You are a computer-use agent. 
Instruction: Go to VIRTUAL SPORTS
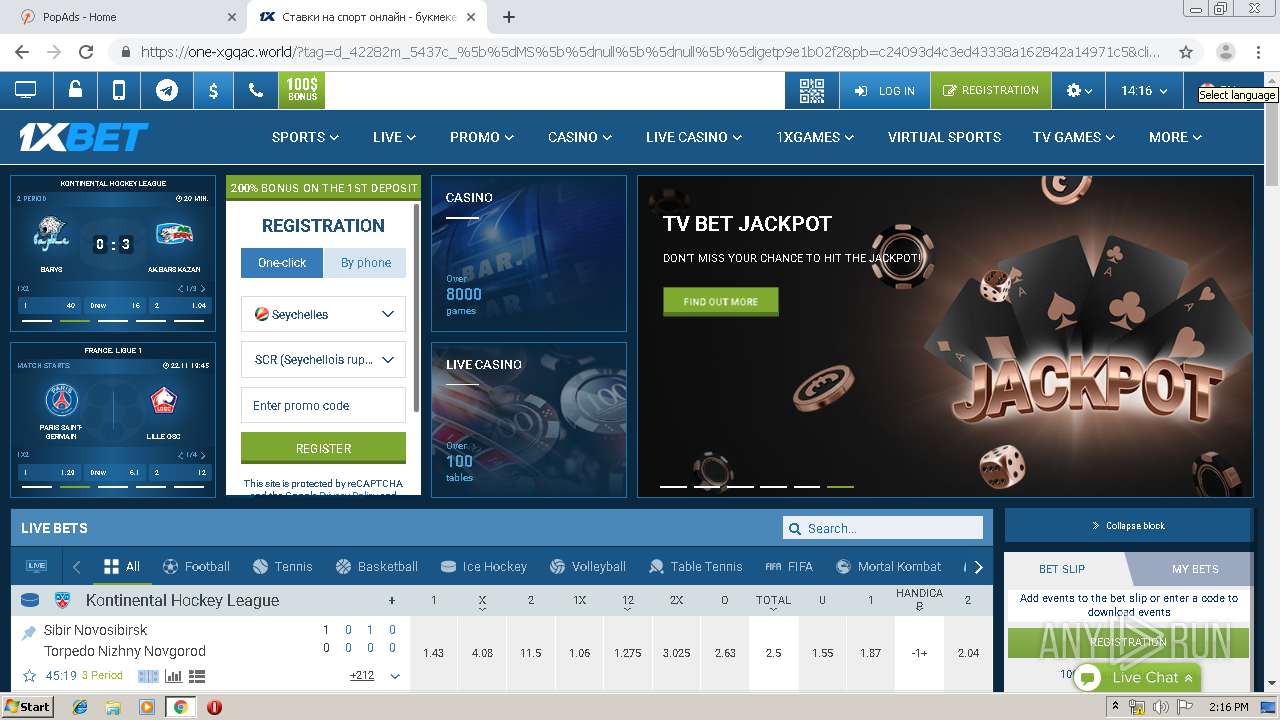pyautogui.click(x=944, y=137)
